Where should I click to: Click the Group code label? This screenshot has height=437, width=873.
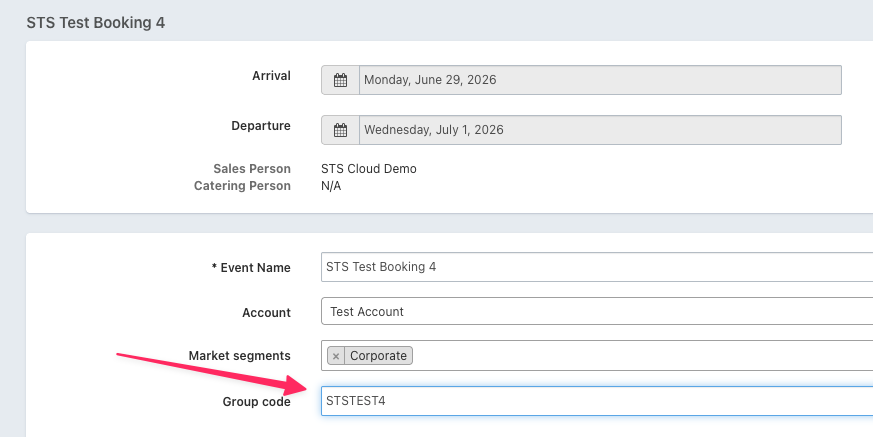[256, 402]
